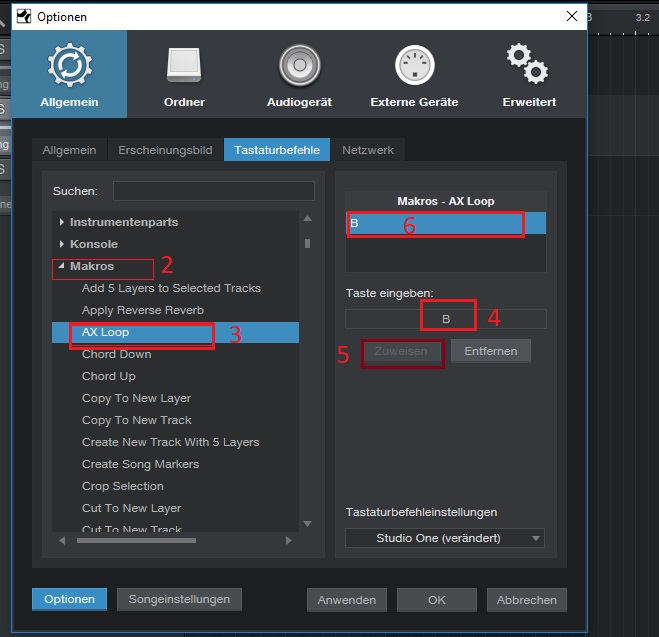
Task: Select the Crop Selection macro
Action: 123,486
